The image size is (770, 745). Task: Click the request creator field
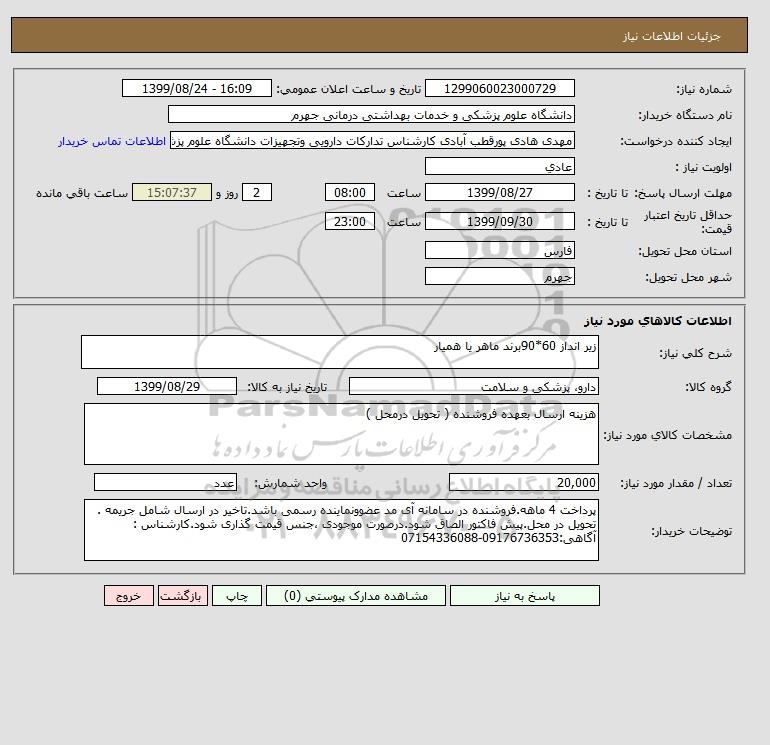pos(372,140)
